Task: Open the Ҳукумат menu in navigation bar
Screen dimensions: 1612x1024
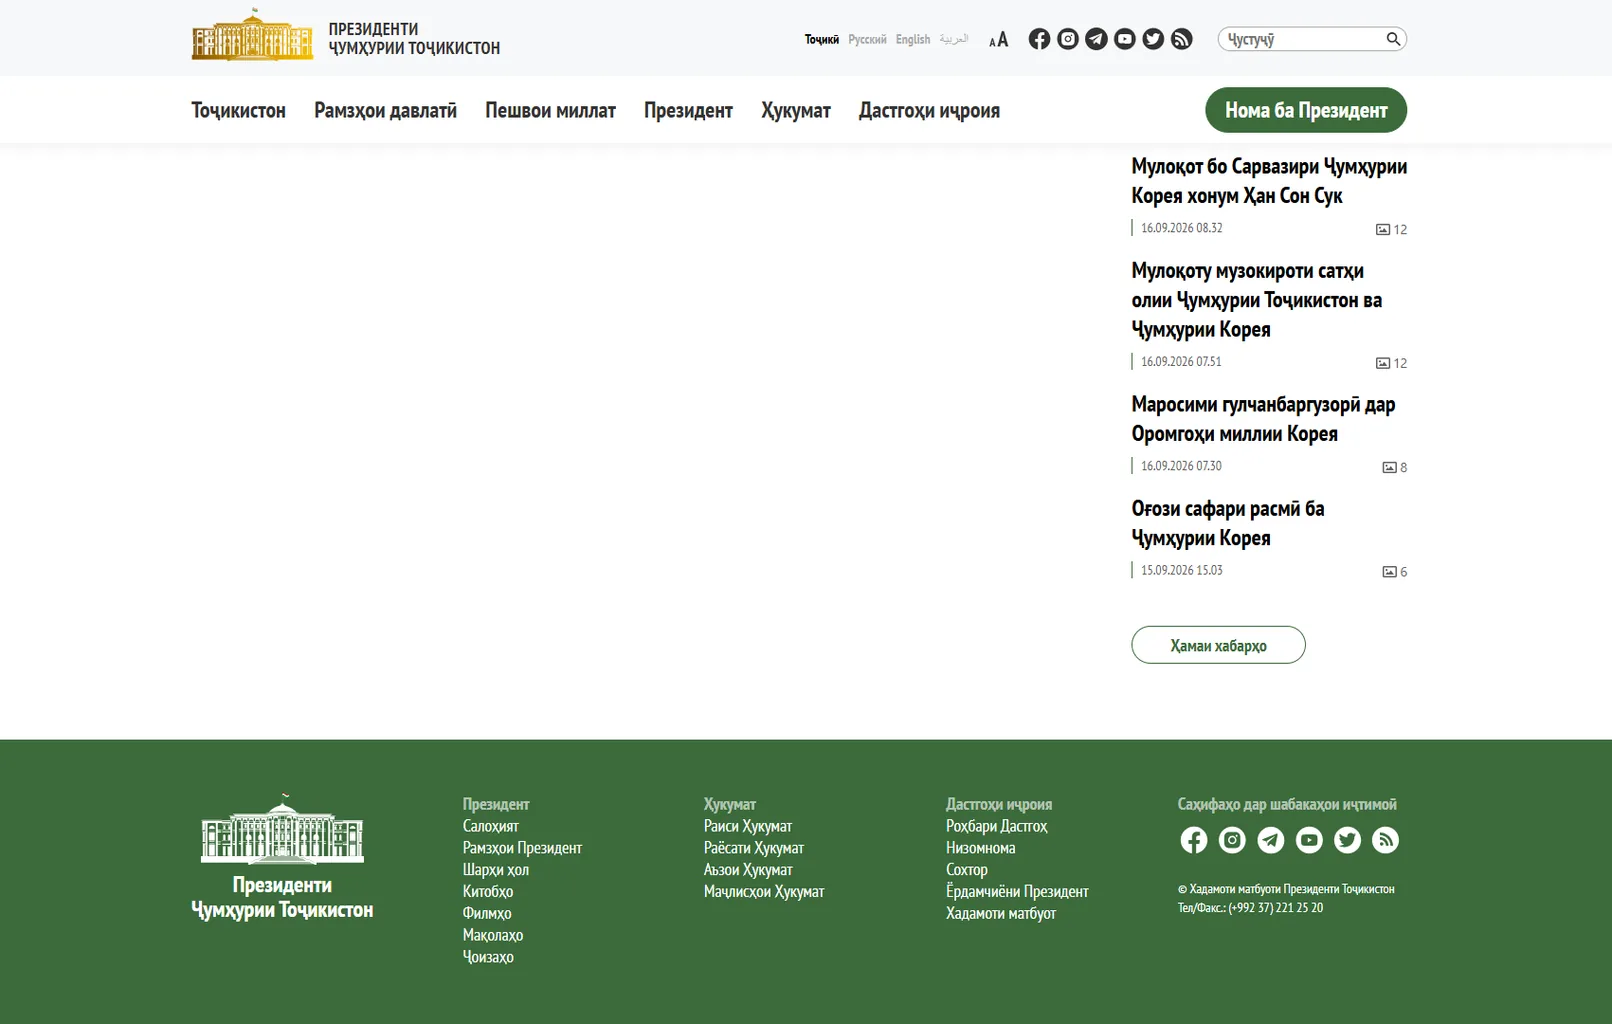Action: 795,110
